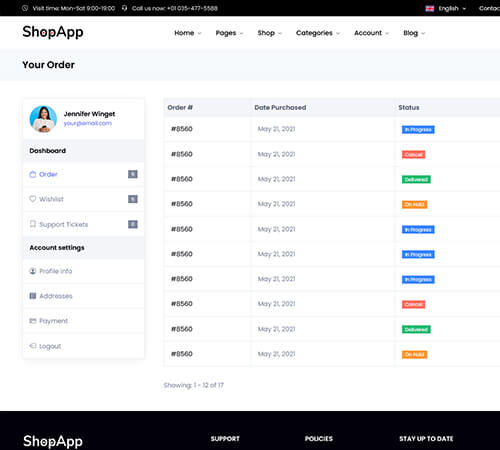Click the Order bag icon in sidebar

(x=33, y=174)
